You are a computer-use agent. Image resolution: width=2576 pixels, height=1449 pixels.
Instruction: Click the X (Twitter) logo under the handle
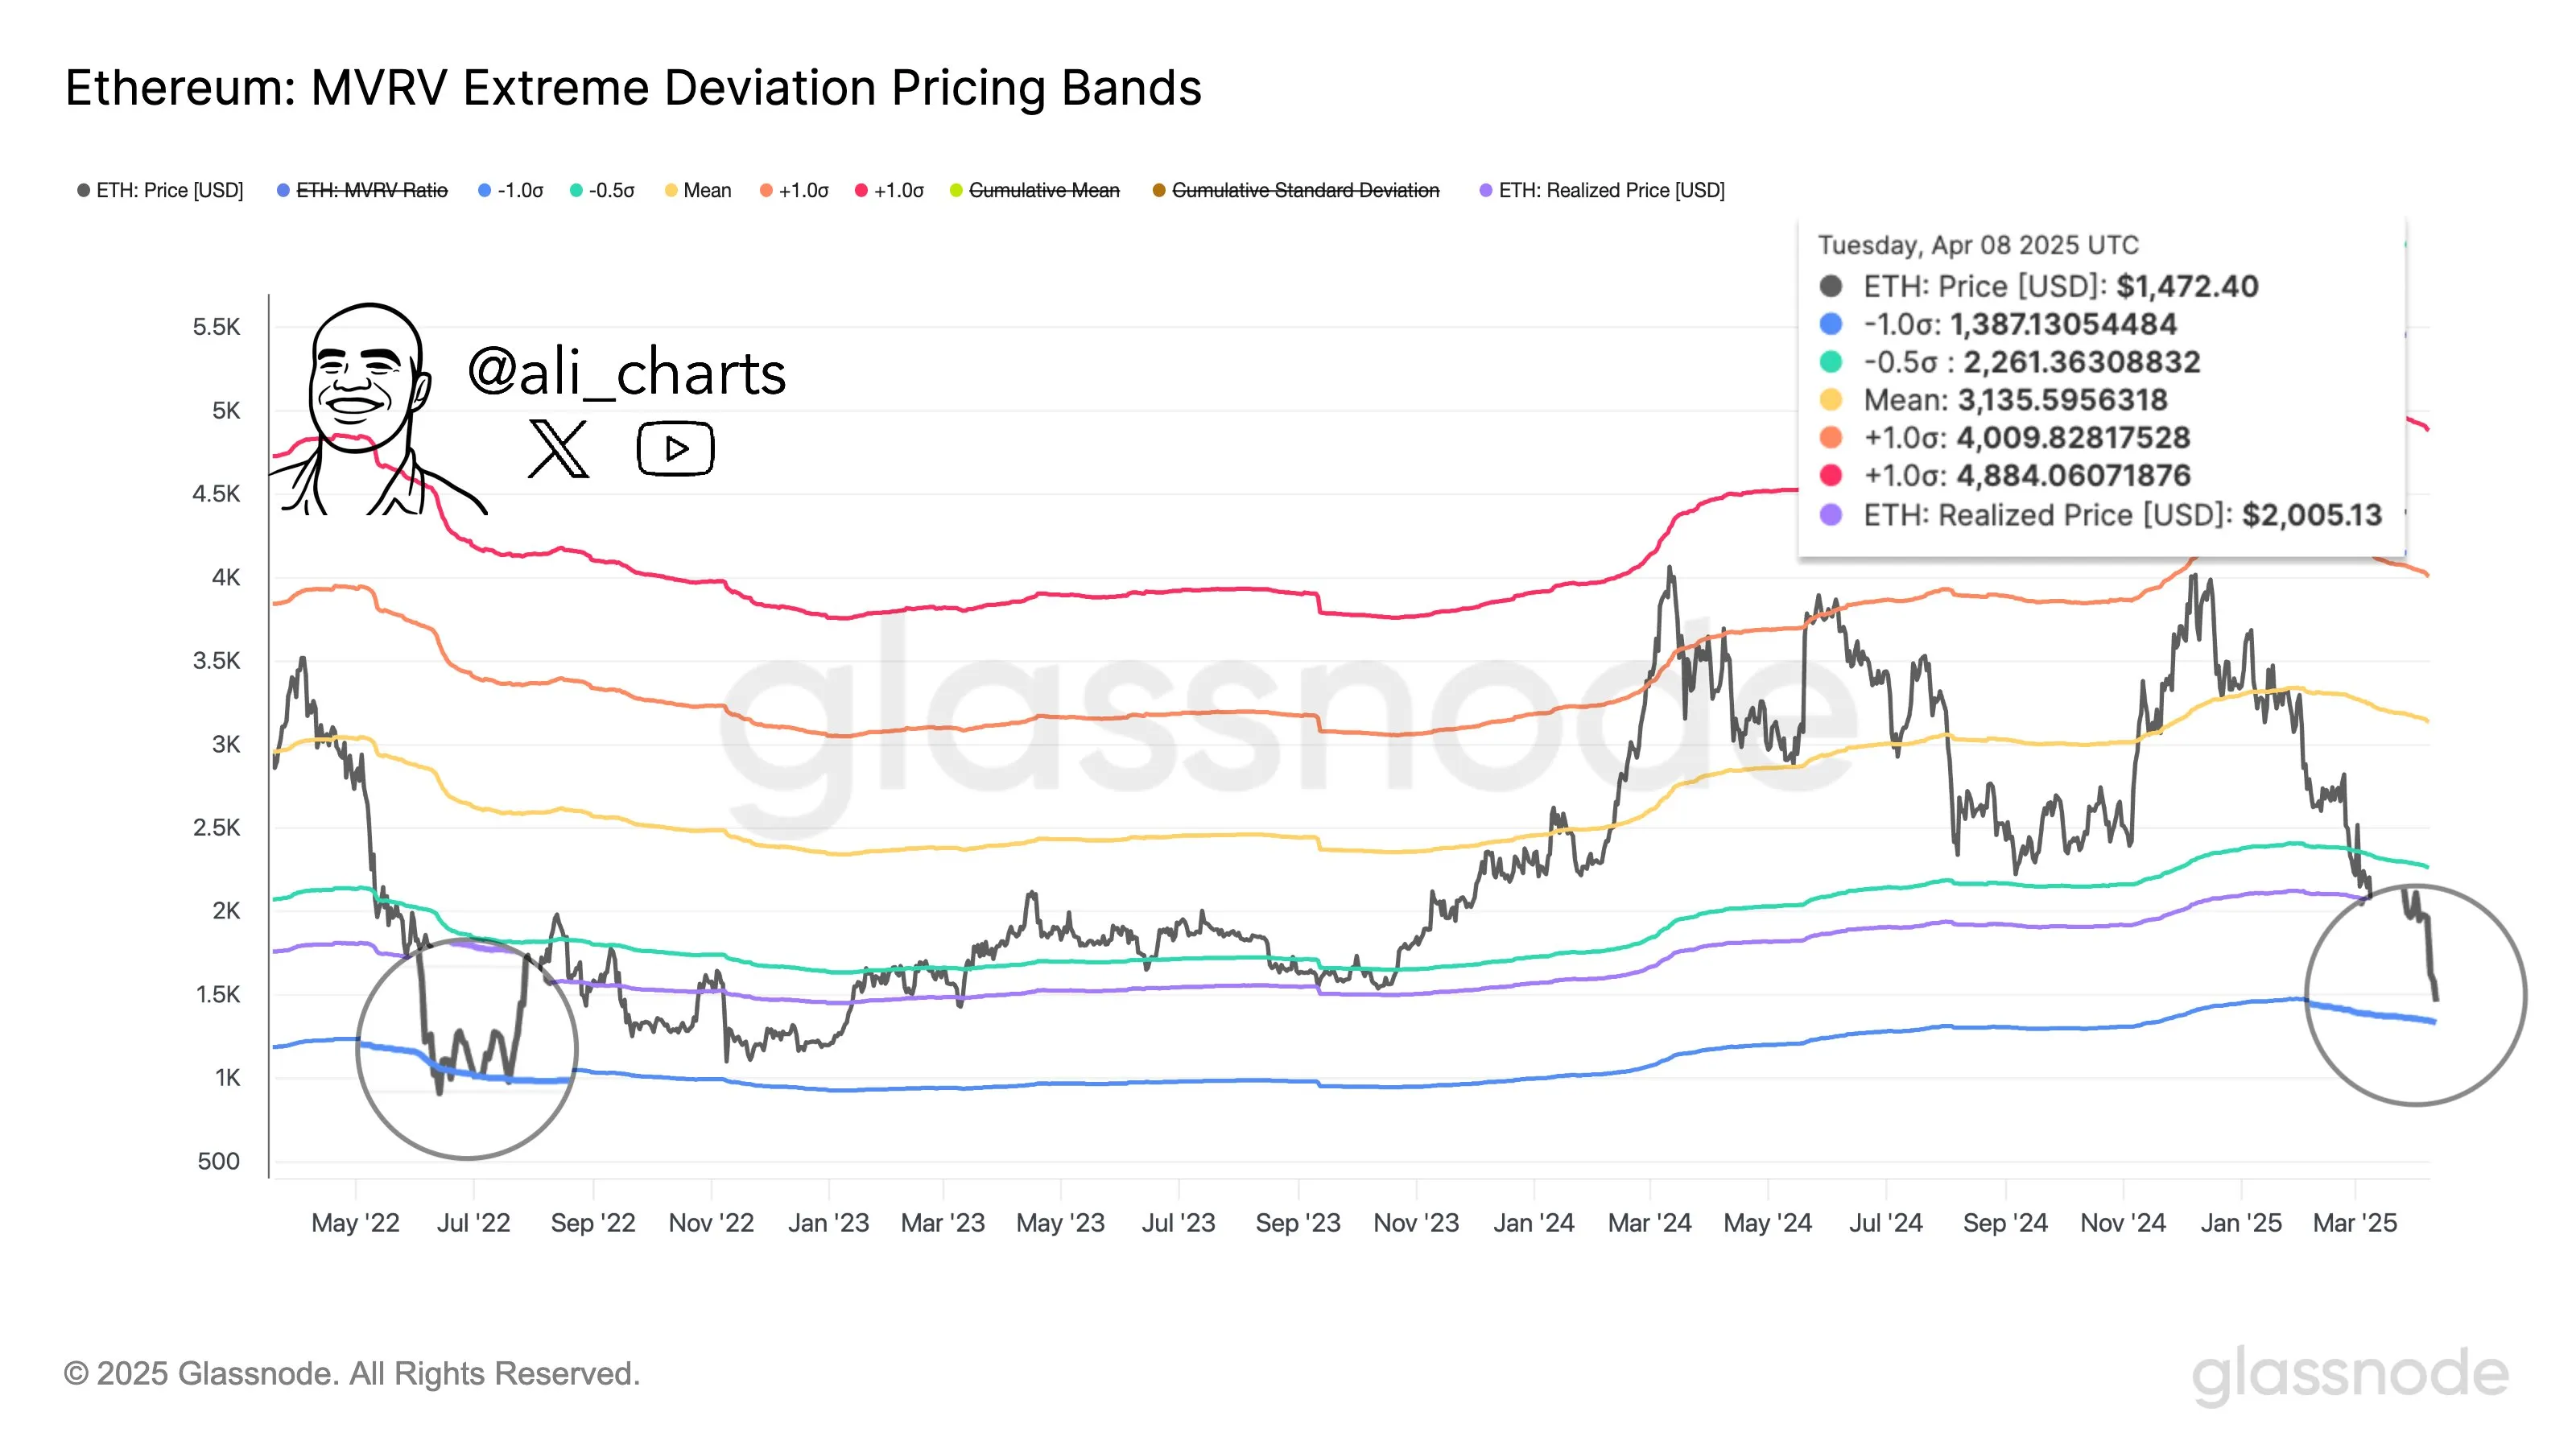tap(558, 449)
